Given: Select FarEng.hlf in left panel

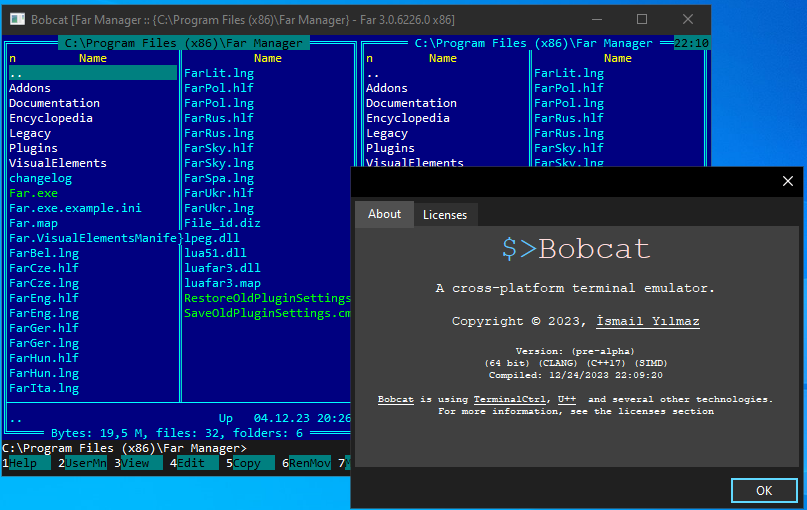Looking at the screenshot, I should tap(44, 298).
